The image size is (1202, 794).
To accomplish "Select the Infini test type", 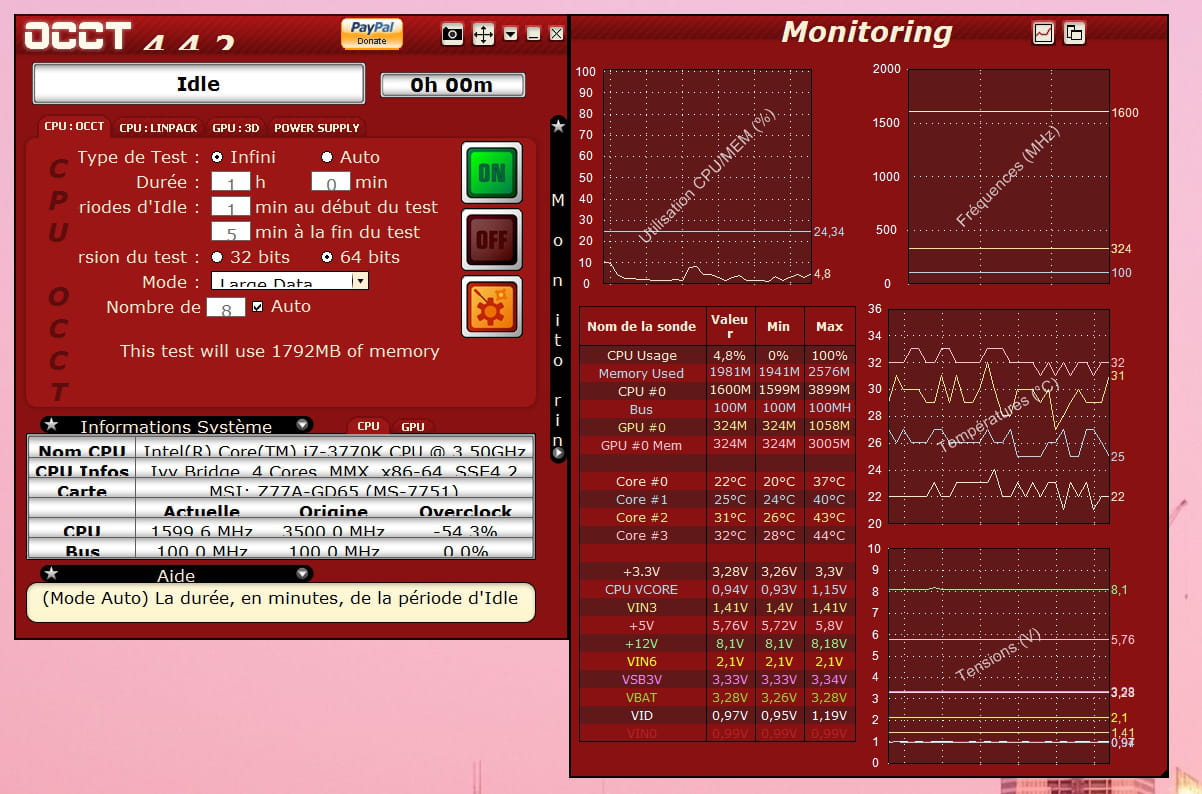I will point(217,157).
